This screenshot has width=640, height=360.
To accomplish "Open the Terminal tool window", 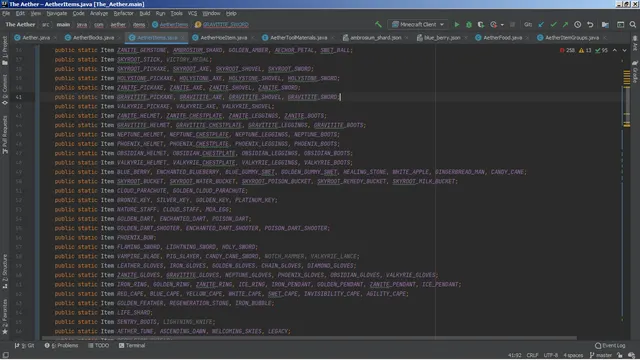I will [x=132, y=345].
